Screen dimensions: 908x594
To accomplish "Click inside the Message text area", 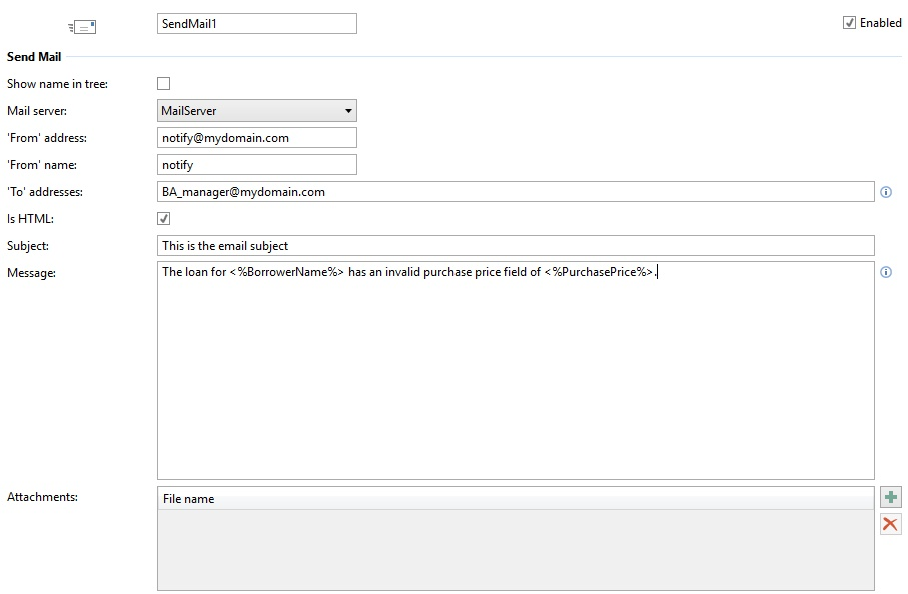I will [515, 380].
